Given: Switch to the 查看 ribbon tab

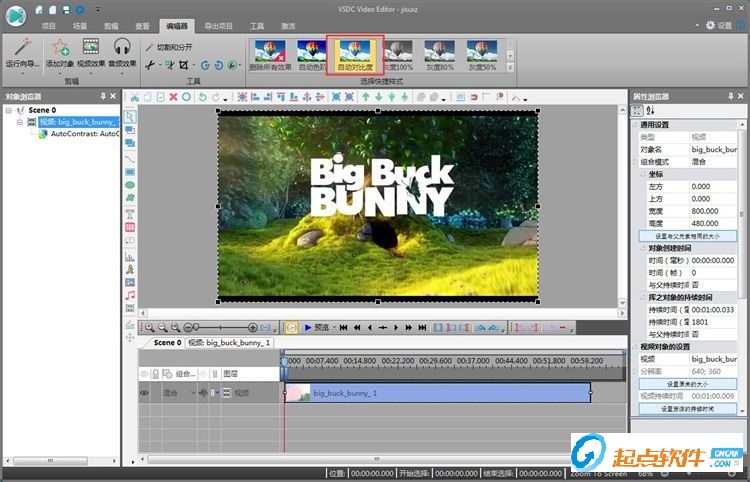Looking at the screenshot, I should coord(142,26).
